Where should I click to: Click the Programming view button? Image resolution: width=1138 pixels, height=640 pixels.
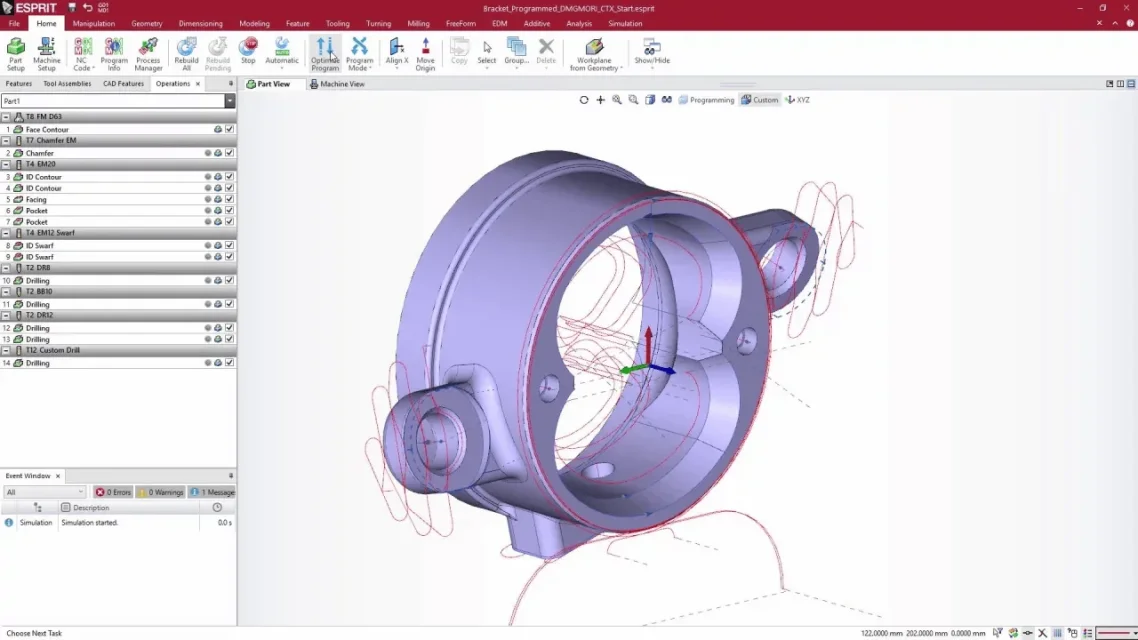706,100
